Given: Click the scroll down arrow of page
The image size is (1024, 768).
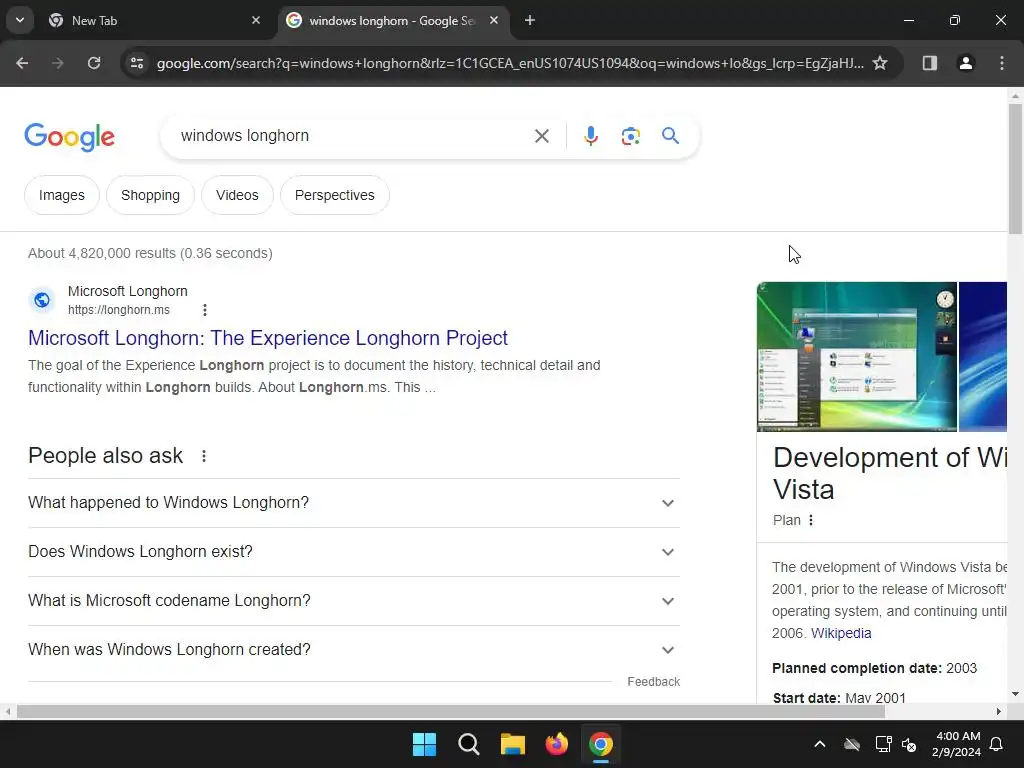Looking at the screenshot, I should (x=1015, y=694).
